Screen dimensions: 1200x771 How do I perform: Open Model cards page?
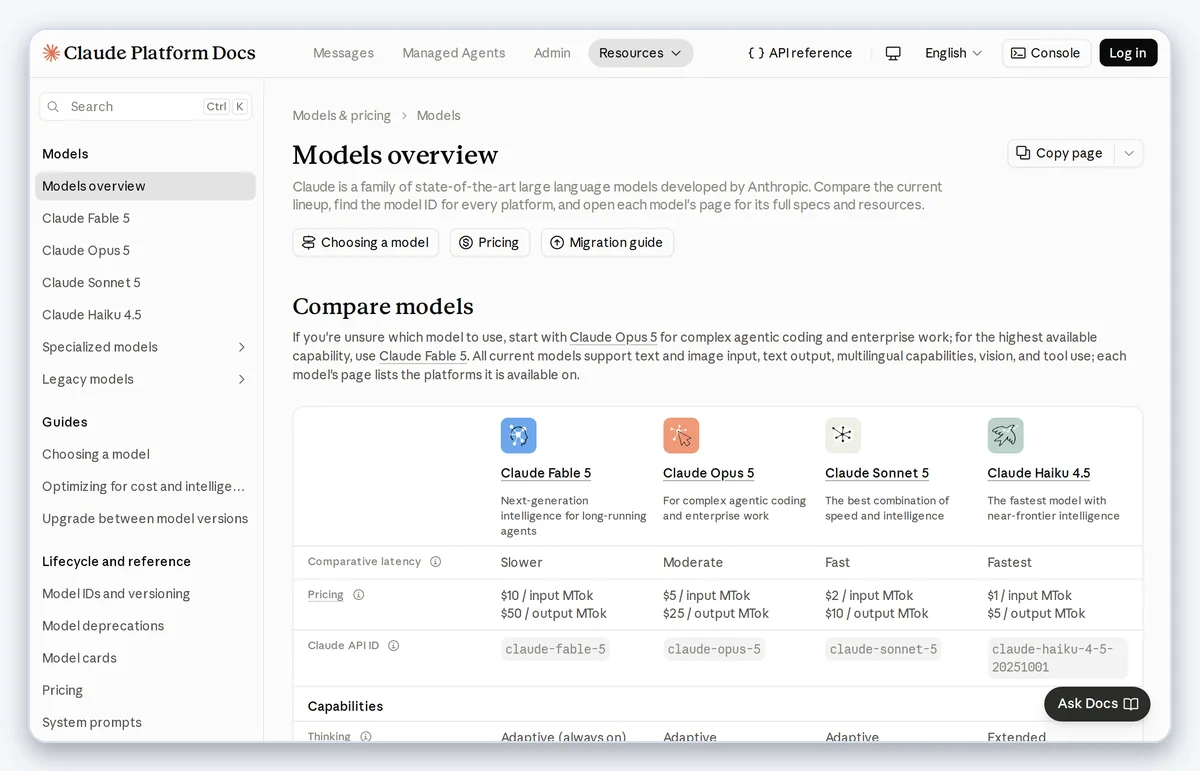(145, 657)
